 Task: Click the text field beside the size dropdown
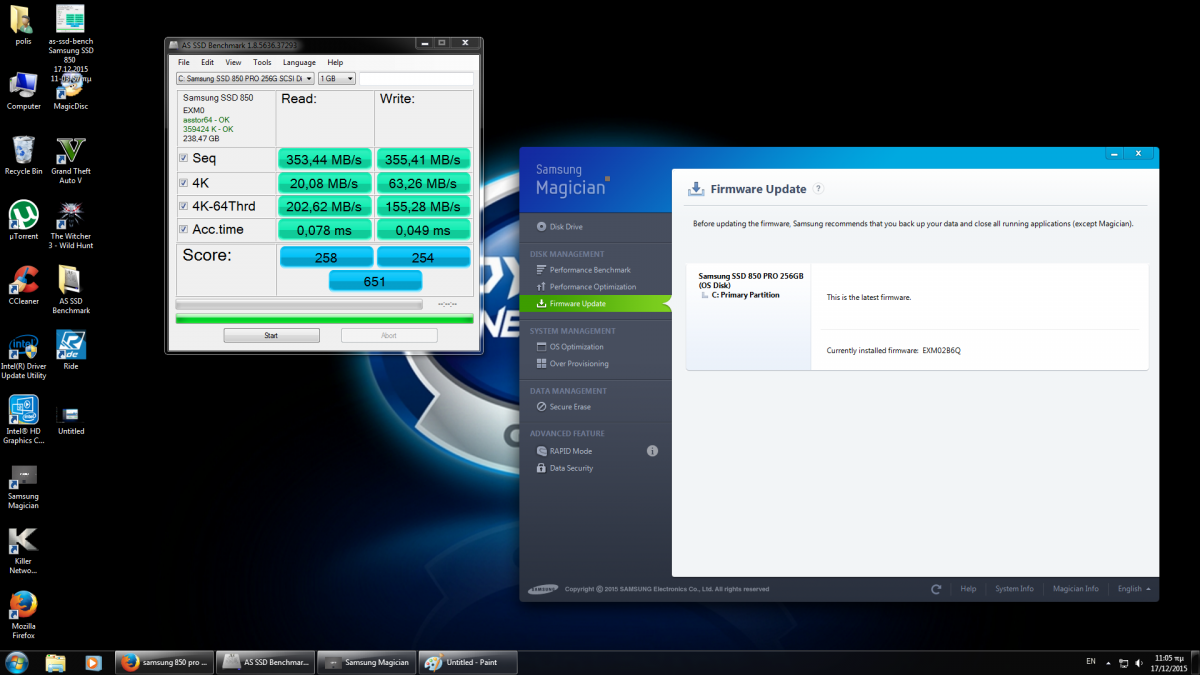tap(416, 78)
